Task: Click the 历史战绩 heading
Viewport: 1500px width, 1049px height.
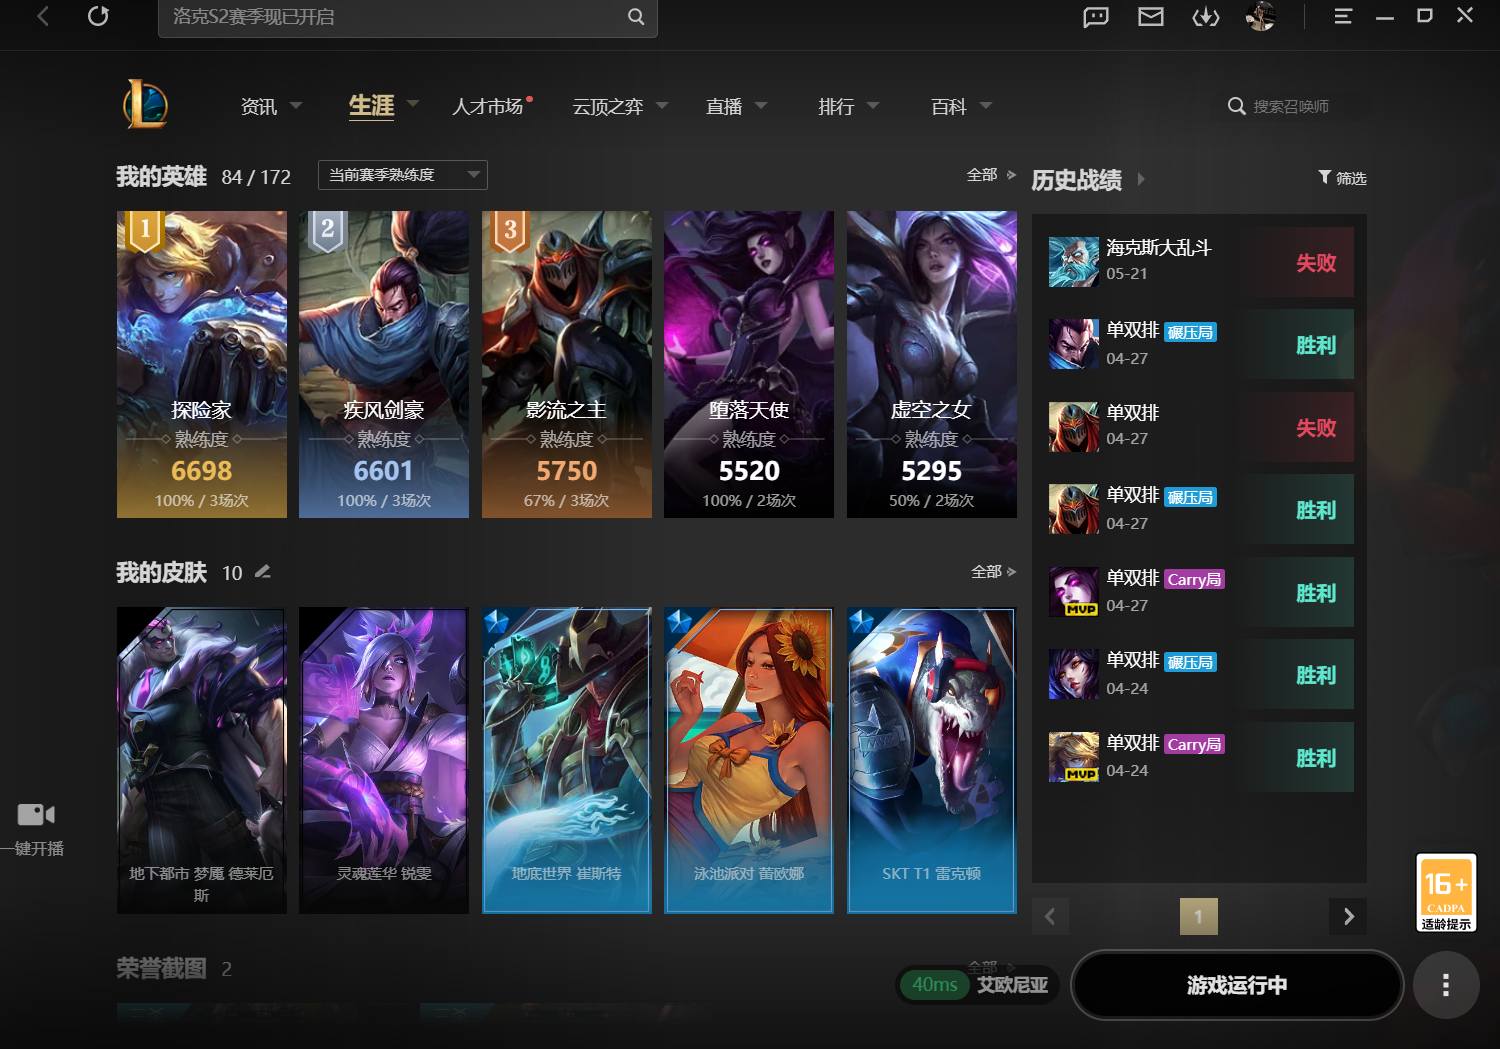Action: [1077, 180]
